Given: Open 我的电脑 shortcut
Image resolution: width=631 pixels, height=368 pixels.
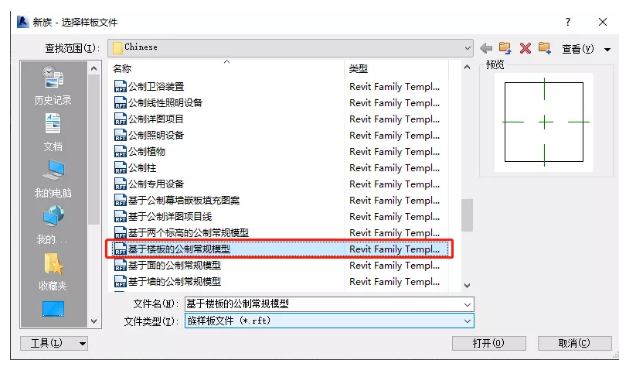Looking at the screenshot, I should coord(53,179).
